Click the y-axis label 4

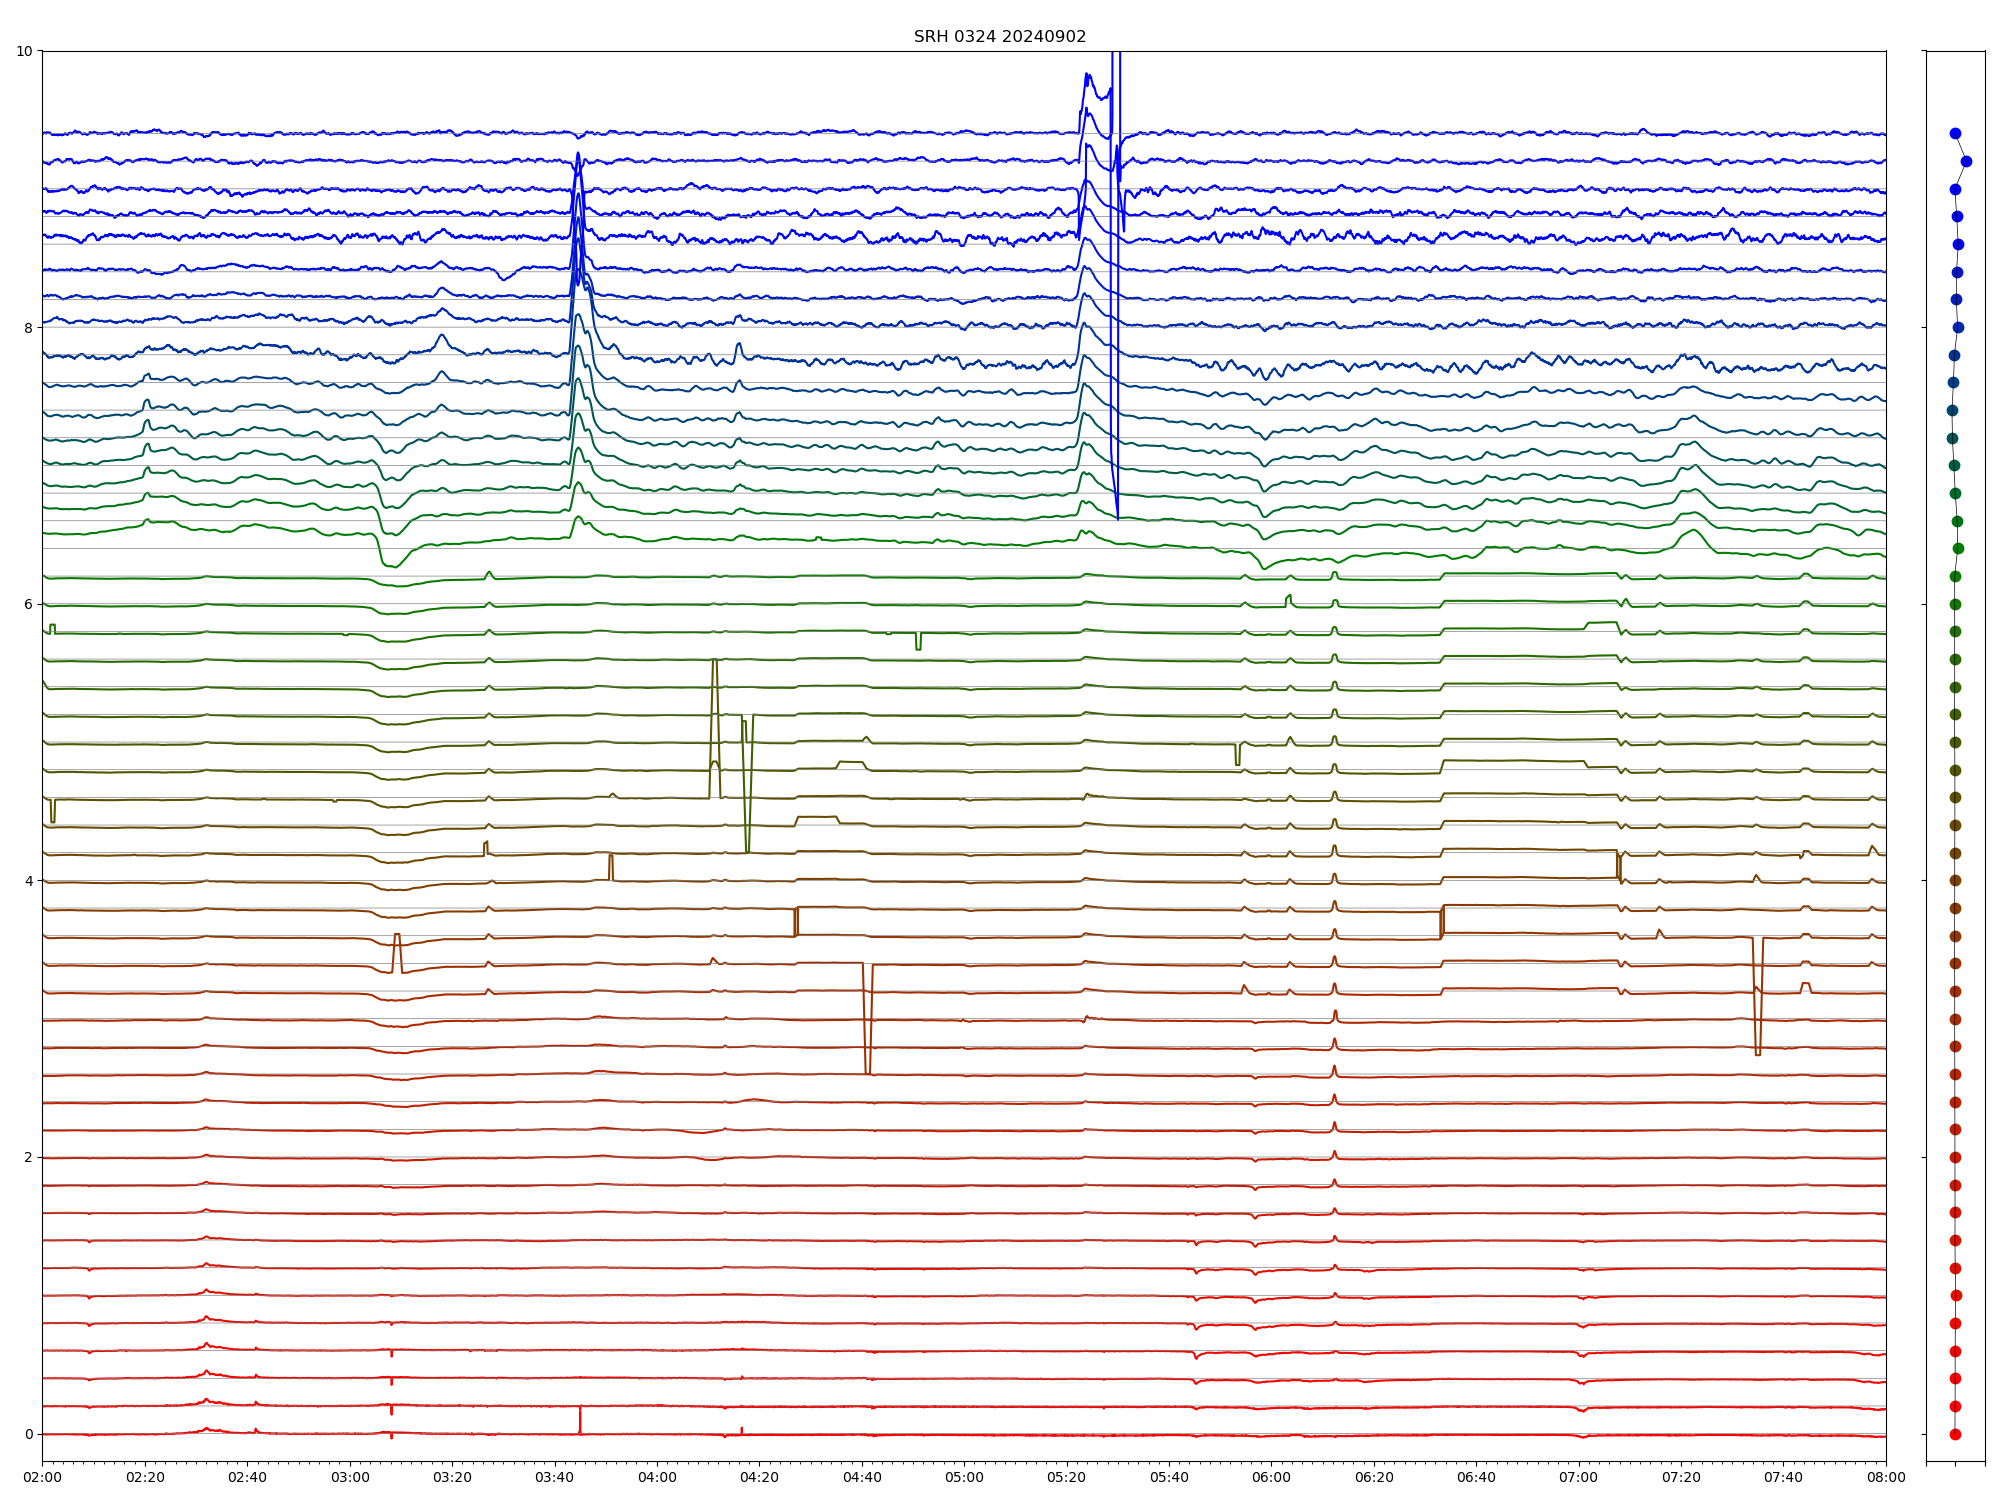coord(28,881)
